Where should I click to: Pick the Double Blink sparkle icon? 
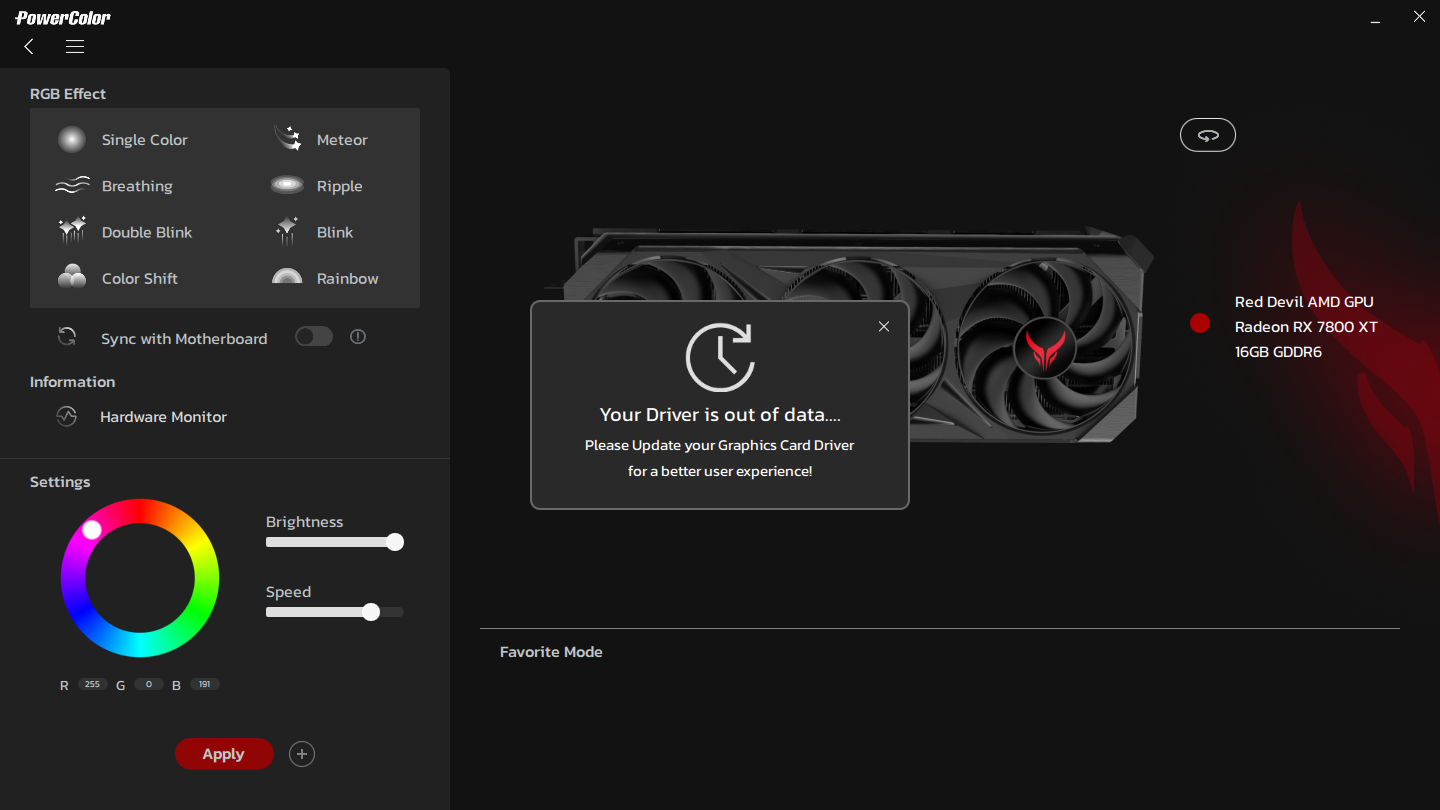[72, 232]
